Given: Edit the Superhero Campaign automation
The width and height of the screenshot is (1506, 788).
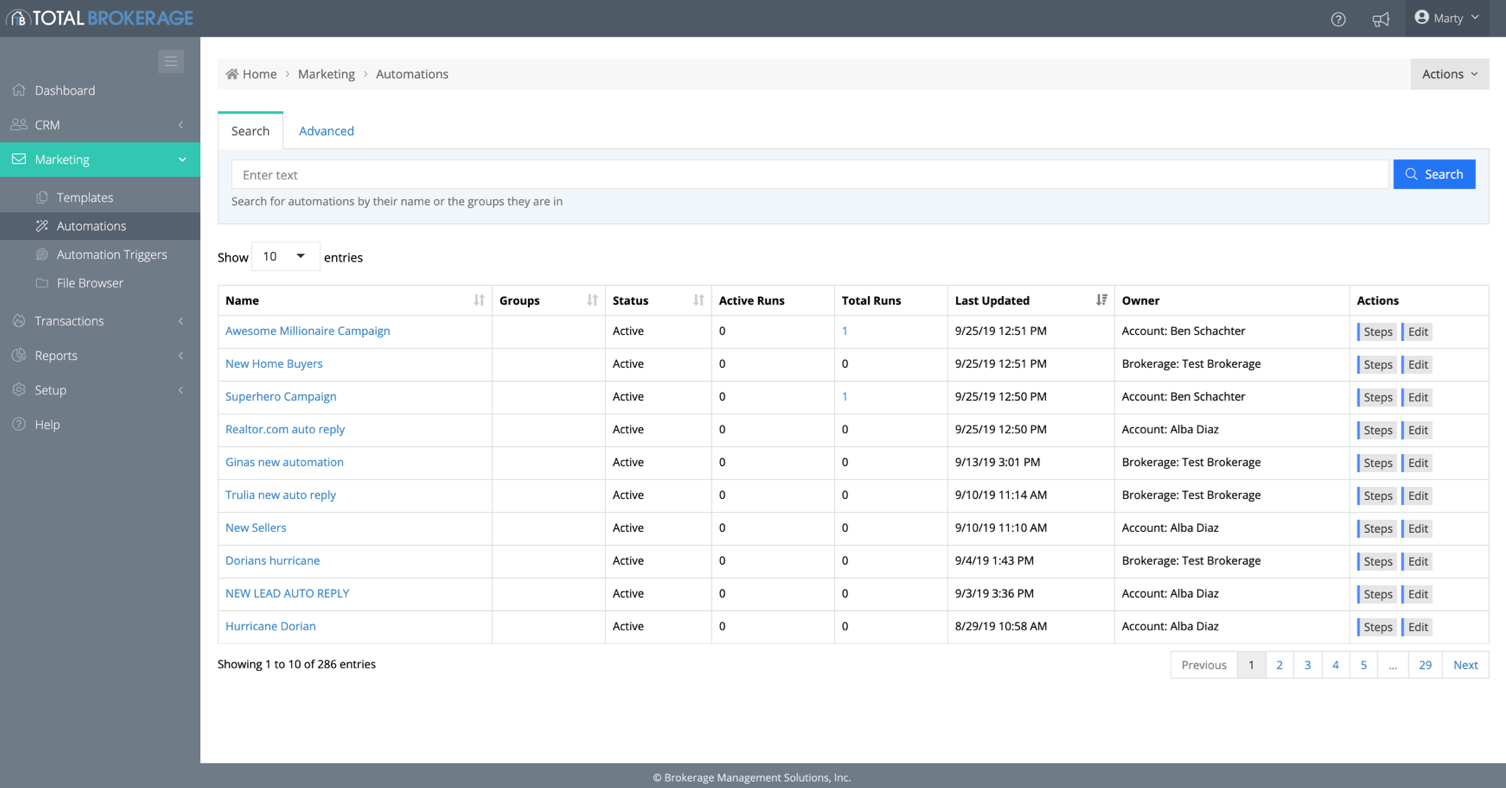Looking at the screenshot, I should point(1417,397).
